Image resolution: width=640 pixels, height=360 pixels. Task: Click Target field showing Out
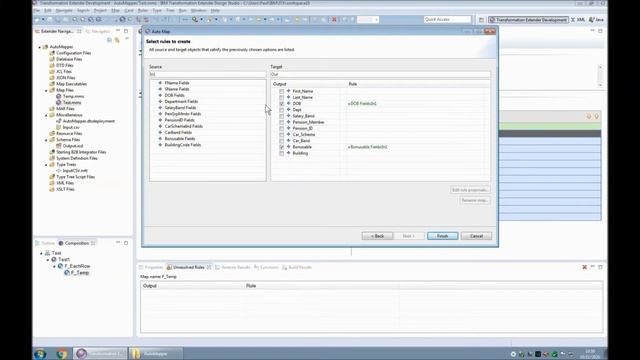(380, 74)
